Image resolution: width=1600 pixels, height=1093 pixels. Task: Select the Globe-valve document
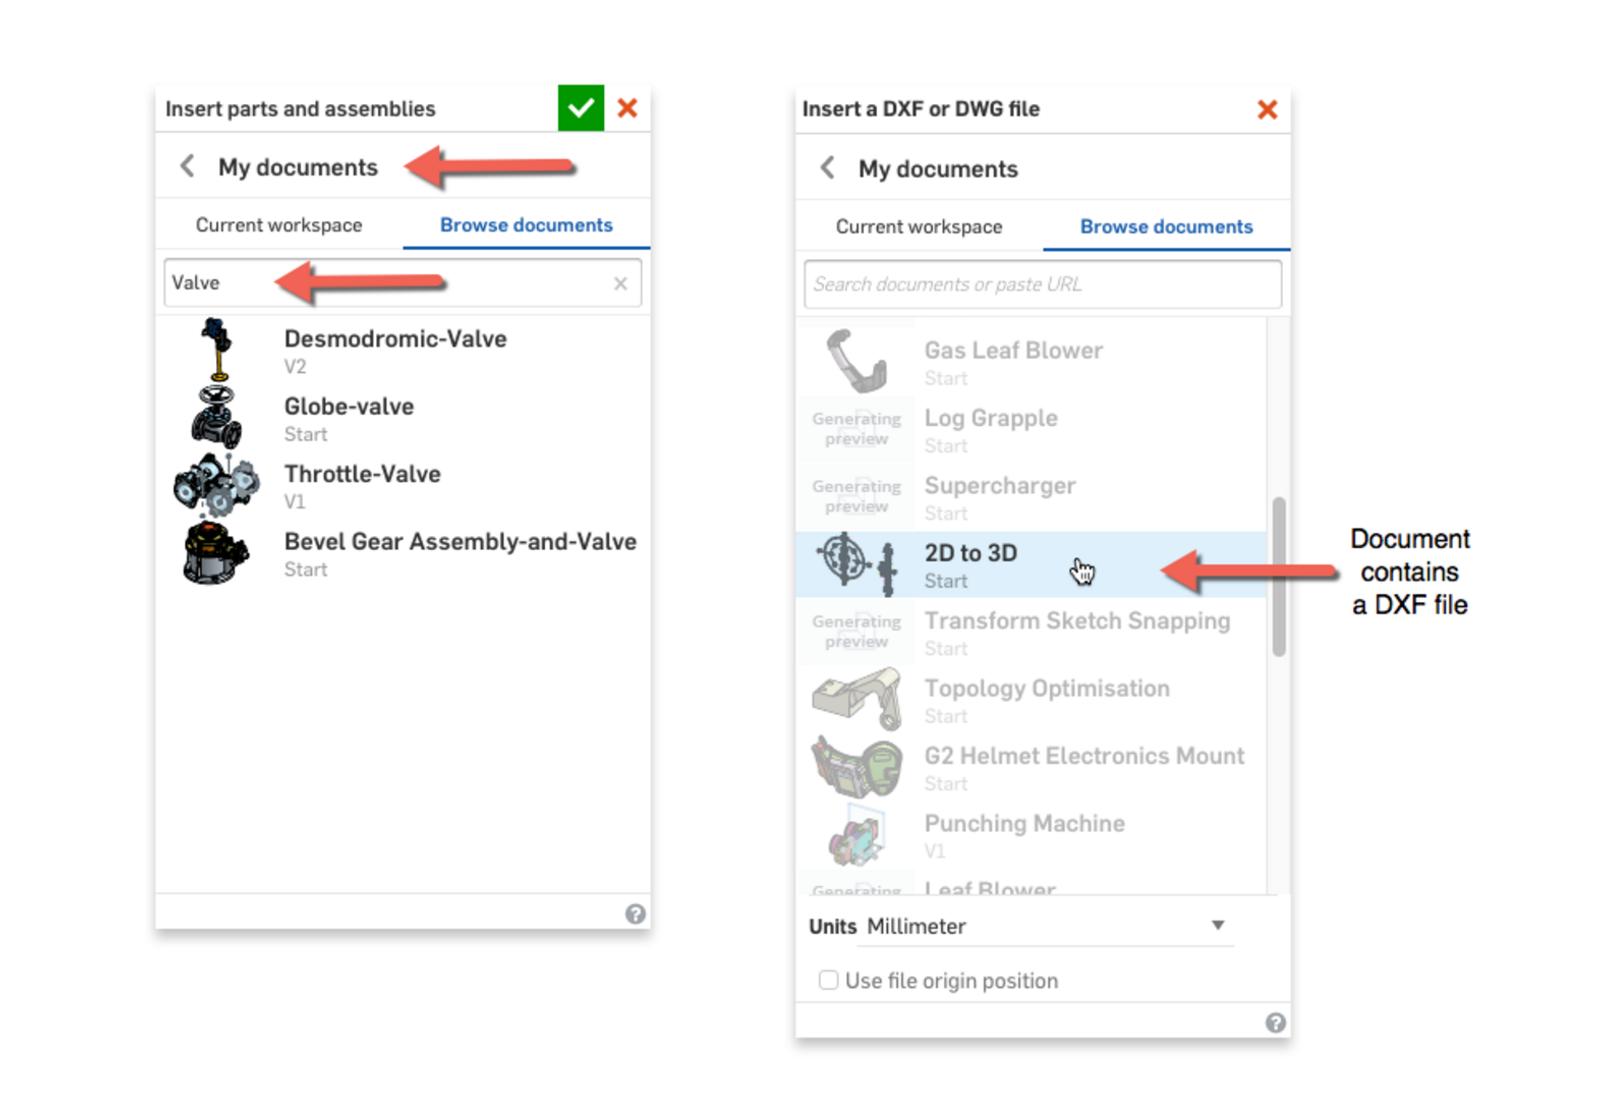349,407
